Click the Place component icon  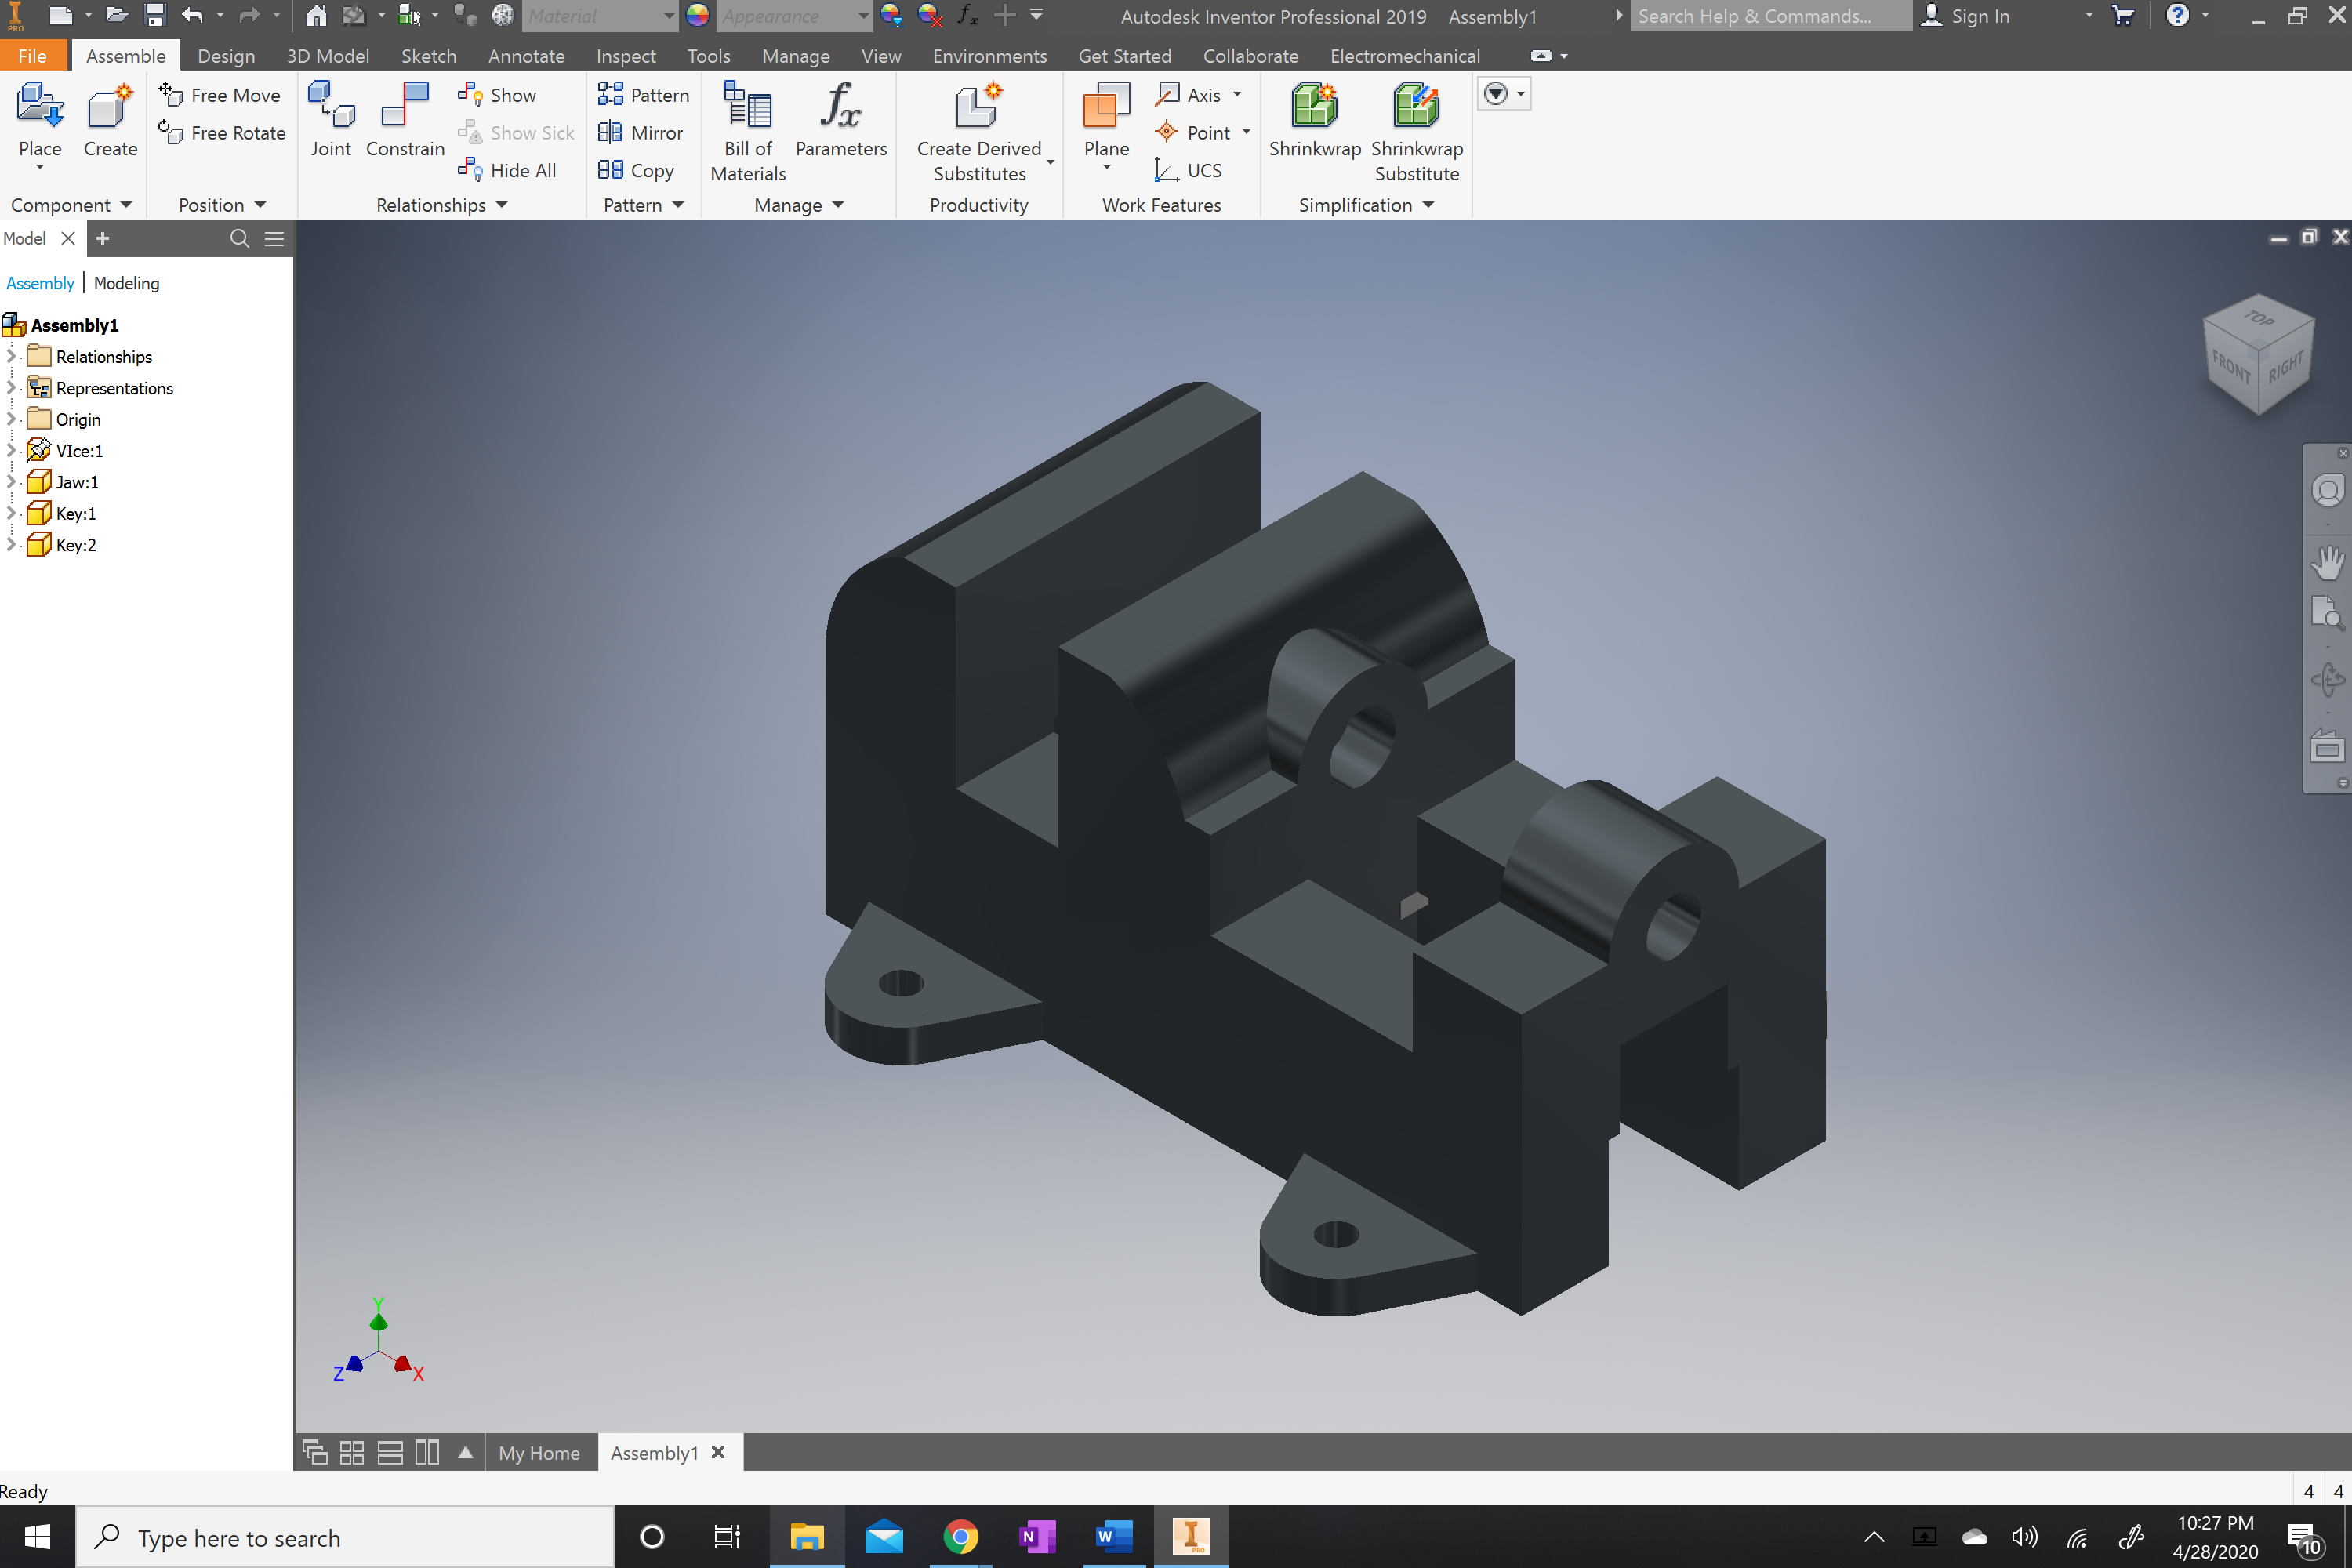[40, 106]
